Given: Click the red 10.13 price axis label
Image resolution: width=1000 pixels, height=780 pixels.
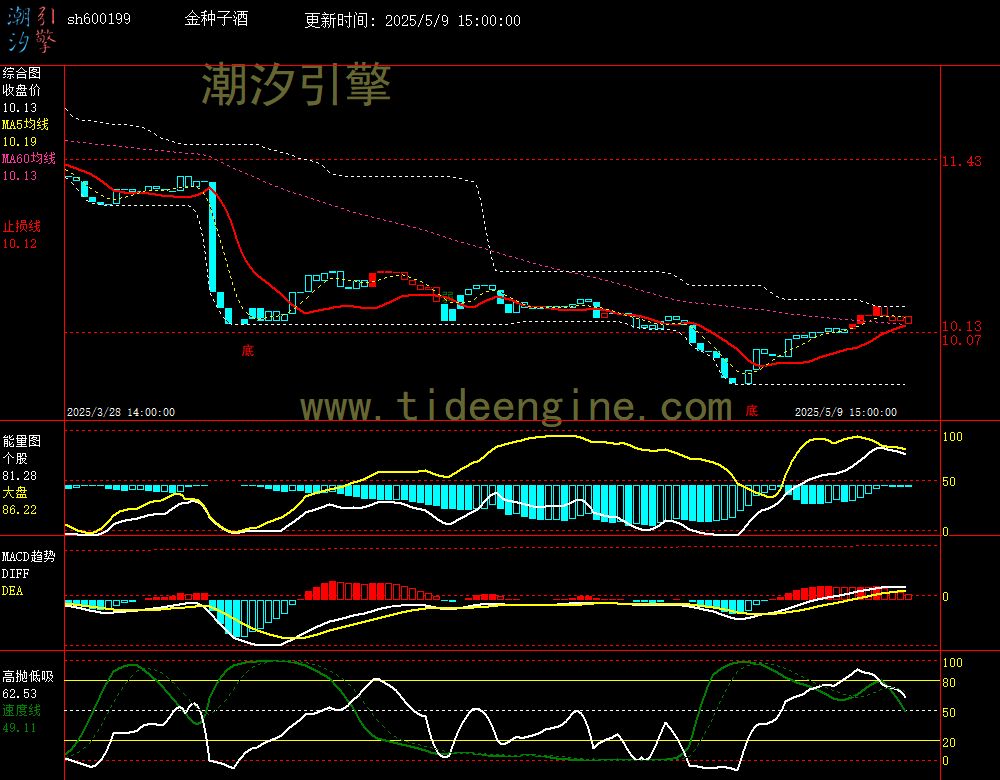Looking at the screenshot, I should [x=962, y=326].
